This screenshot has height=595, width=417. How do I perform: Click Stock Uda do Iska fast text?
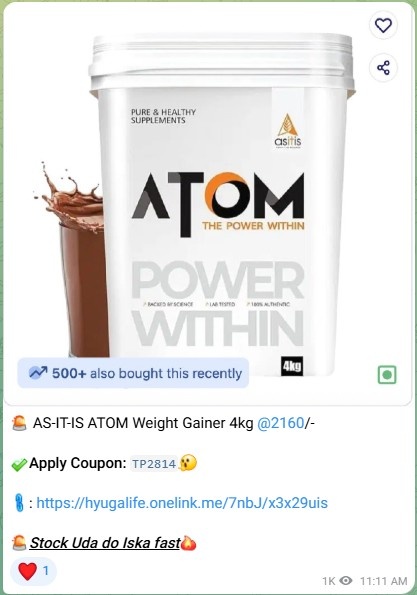(x=105, y=543)
